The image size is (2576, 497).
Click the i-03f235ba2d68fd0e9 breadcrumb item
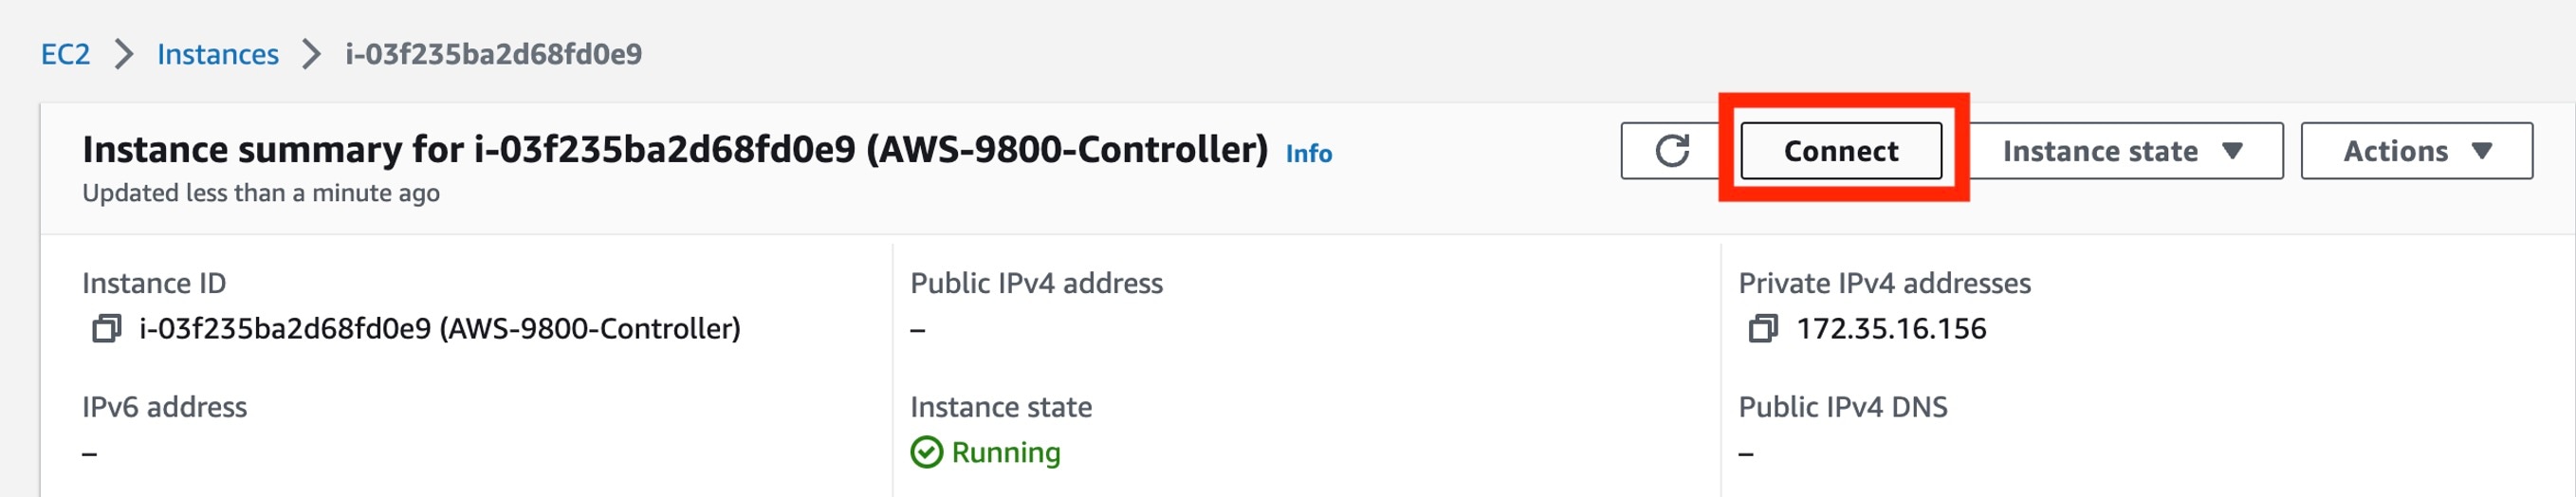click(x=493, y=54)
